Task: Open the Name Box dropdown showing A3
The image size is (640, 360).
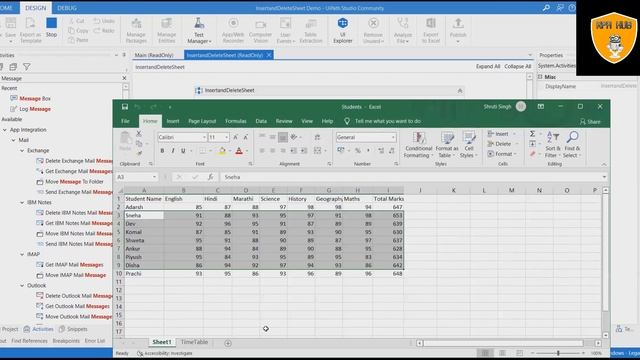Action: pyautogui.click(x=154, y=177)
